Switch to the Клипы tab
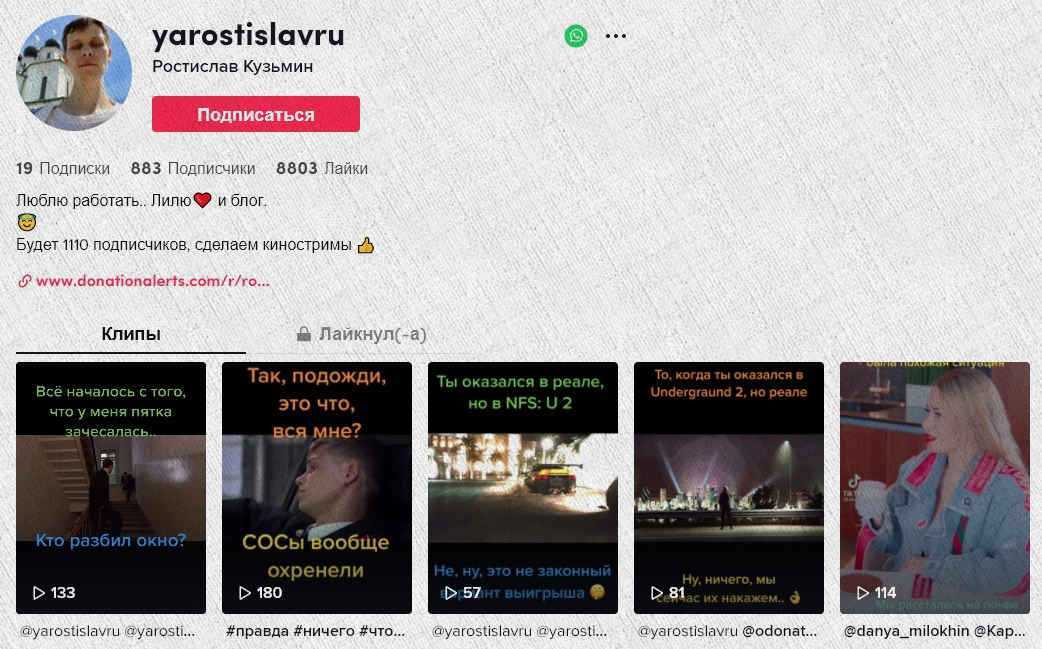This screenshot has width=1042, height=649. tap(131, 334)
